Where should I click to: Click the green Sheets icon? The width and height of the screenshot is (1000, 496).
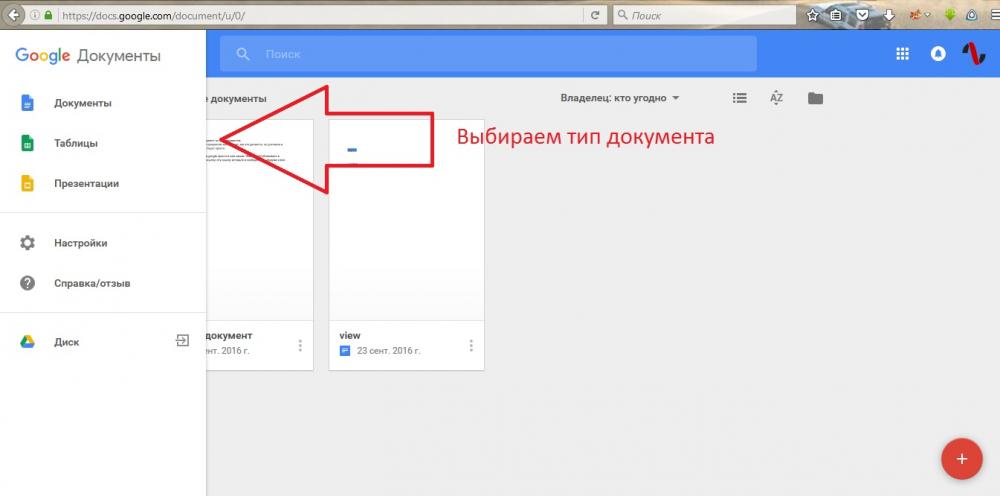click(27, 143)
